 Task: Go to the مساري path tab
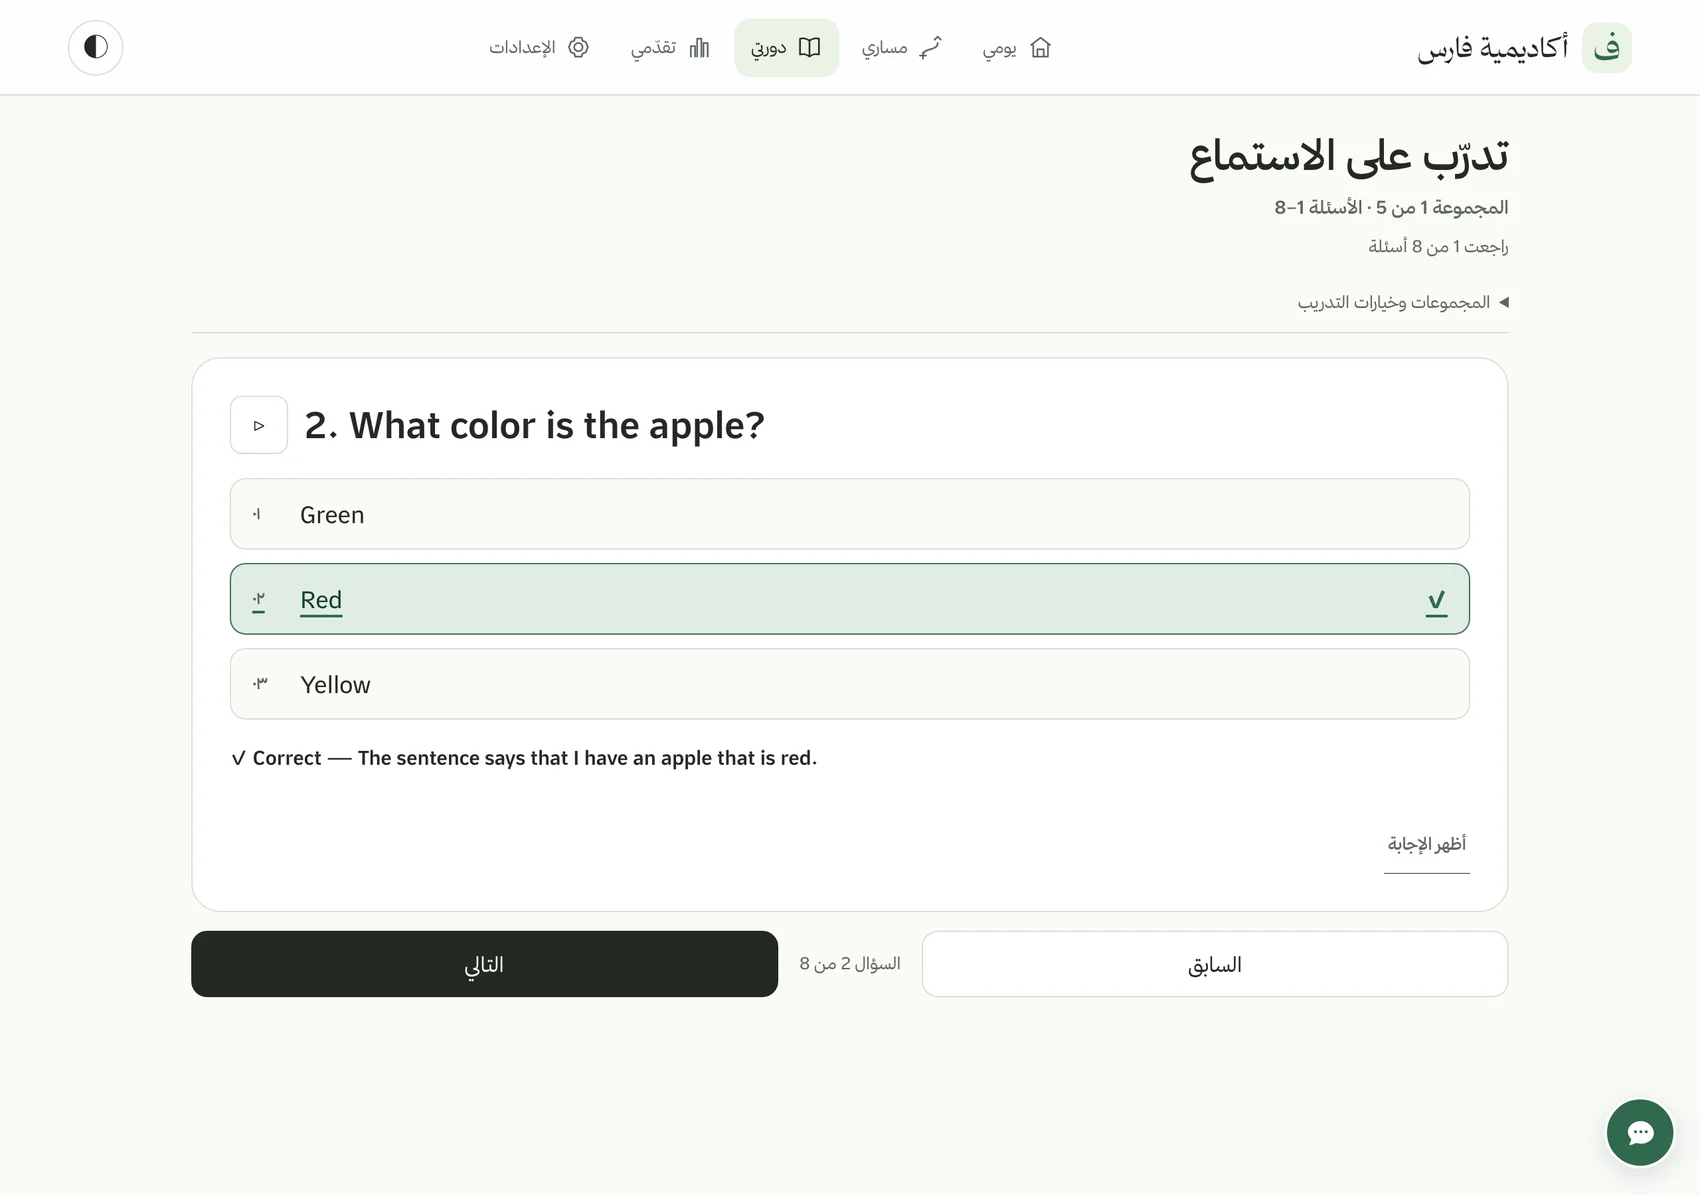[901, 47]
